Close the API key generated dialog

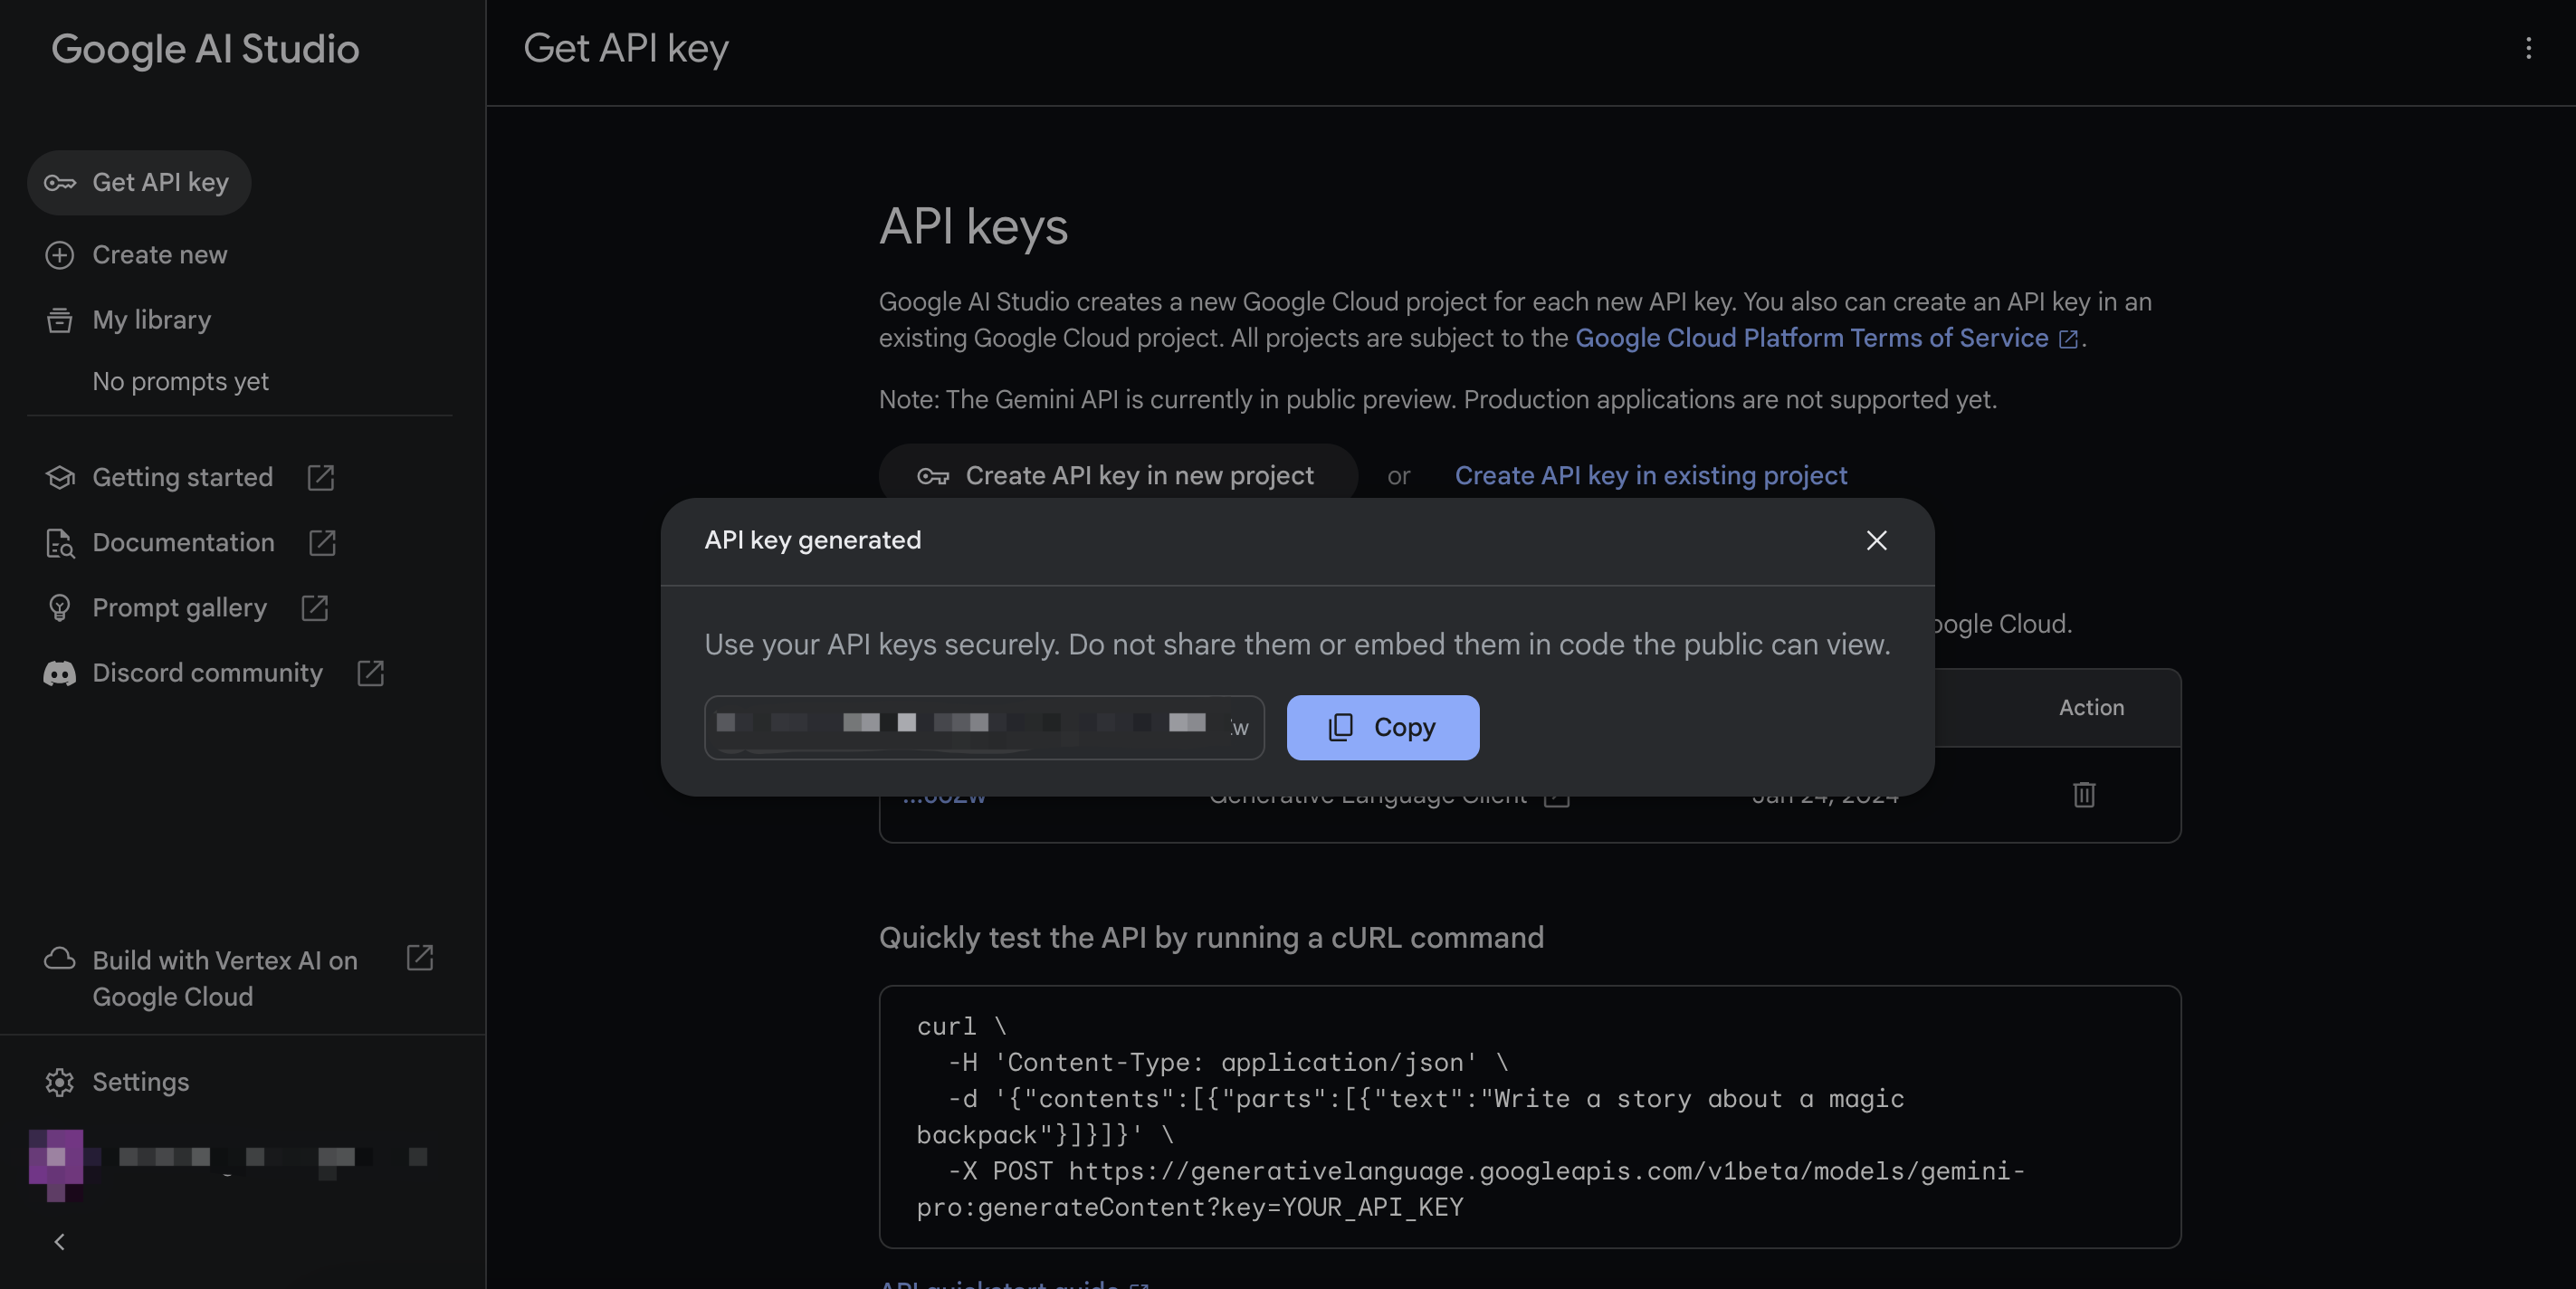(x=1876, y=540)
